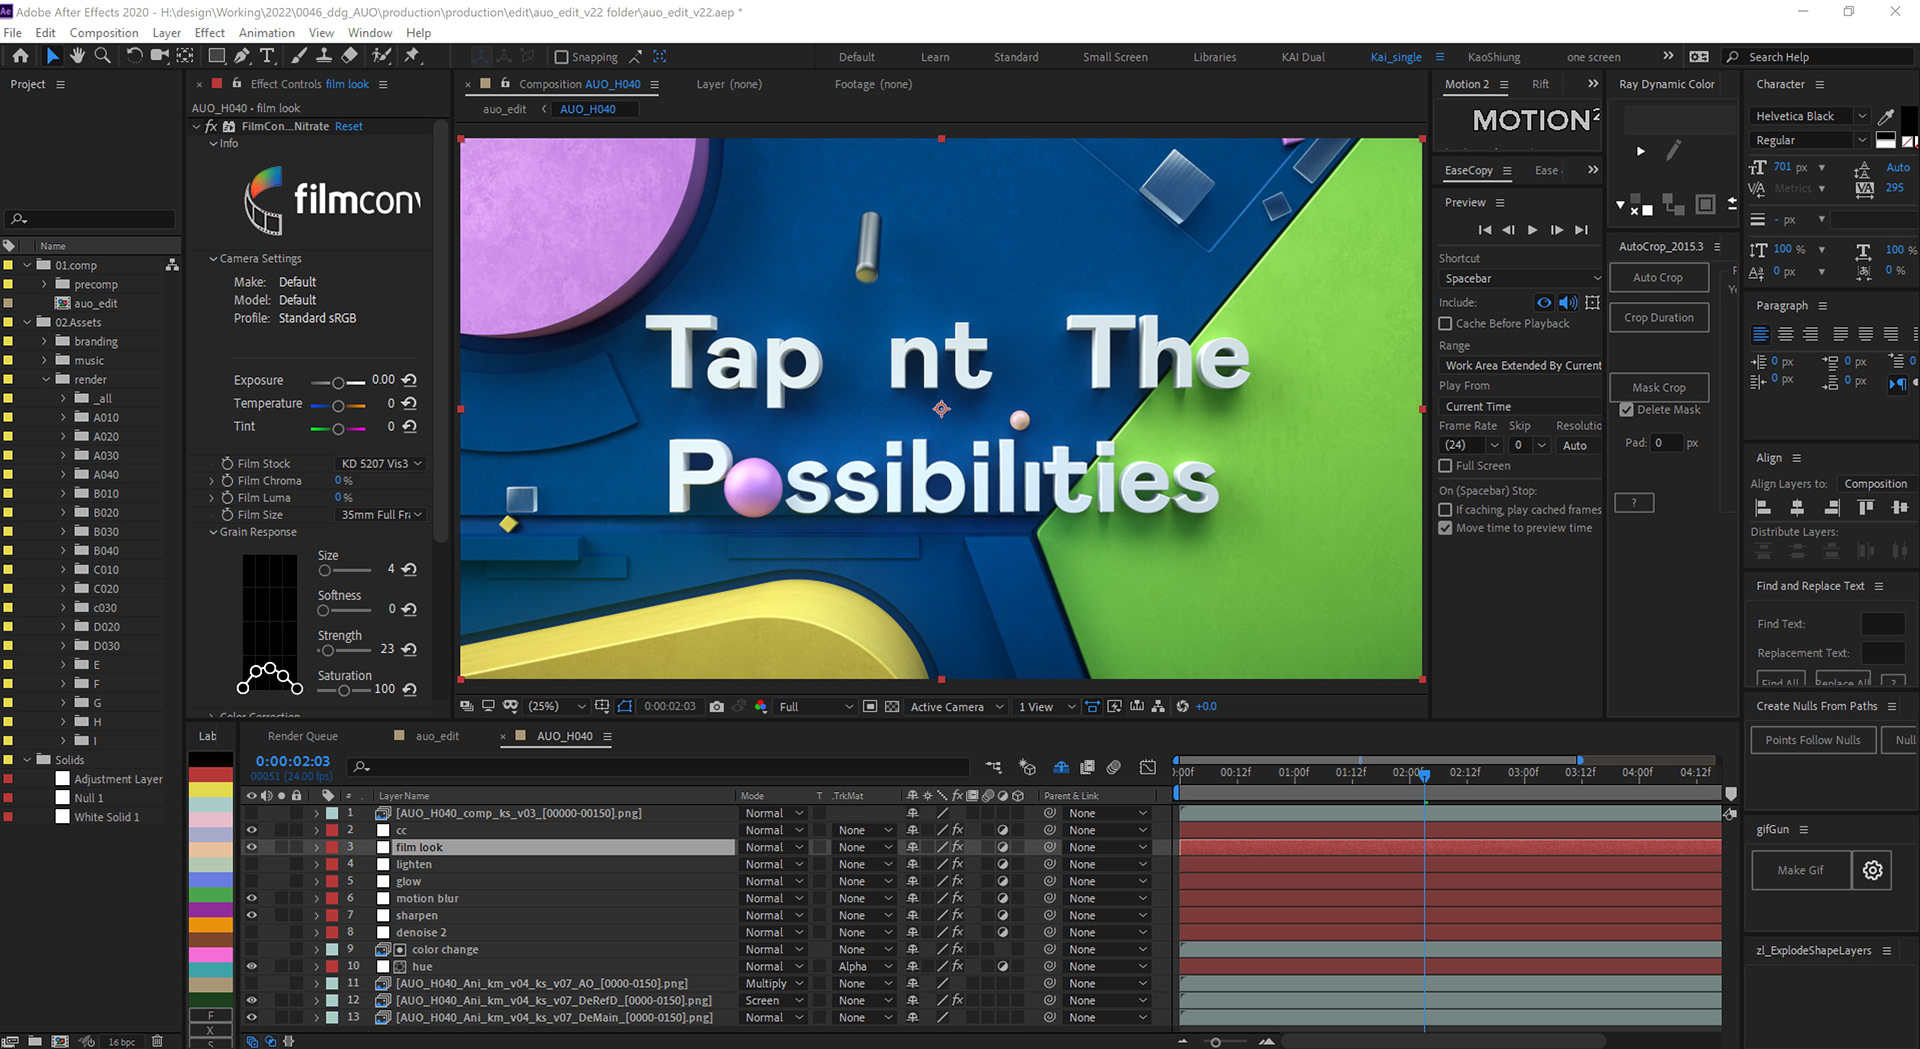Select the Selection arrow tool

[53, 56]
